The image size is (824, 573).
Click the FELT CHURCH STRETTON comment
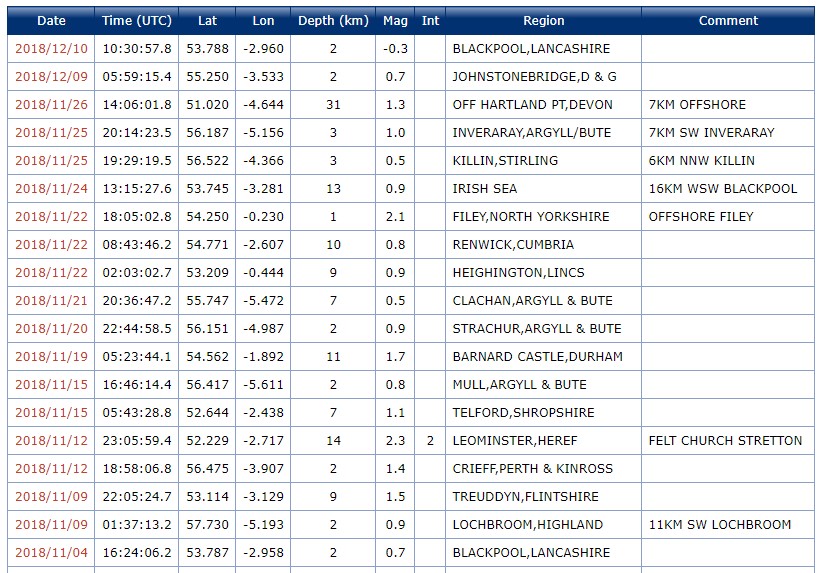725,441
